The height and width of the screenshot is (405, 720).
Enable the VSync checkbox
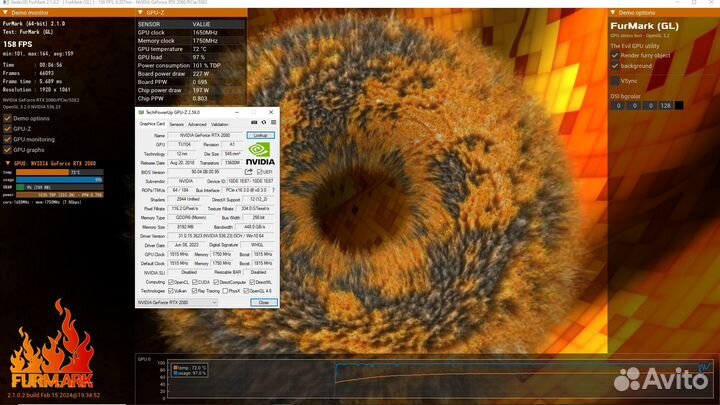click(x=615, y=81)
